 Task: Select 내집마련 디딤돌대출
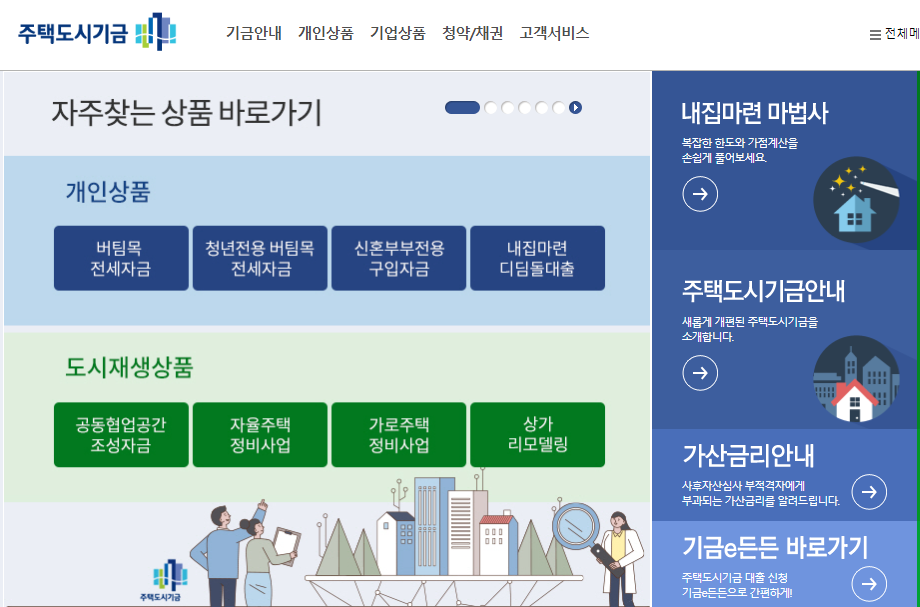537,258
